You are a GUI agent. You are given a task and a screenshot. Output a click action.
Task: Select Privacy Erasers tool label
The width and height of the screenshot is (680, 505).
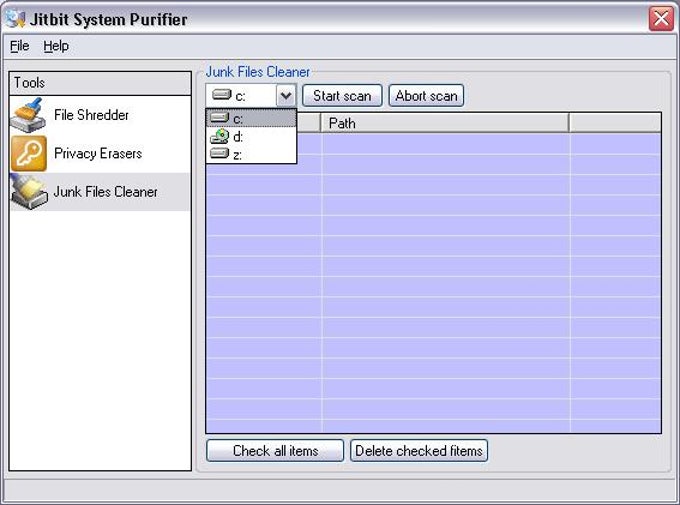[98, 153]
